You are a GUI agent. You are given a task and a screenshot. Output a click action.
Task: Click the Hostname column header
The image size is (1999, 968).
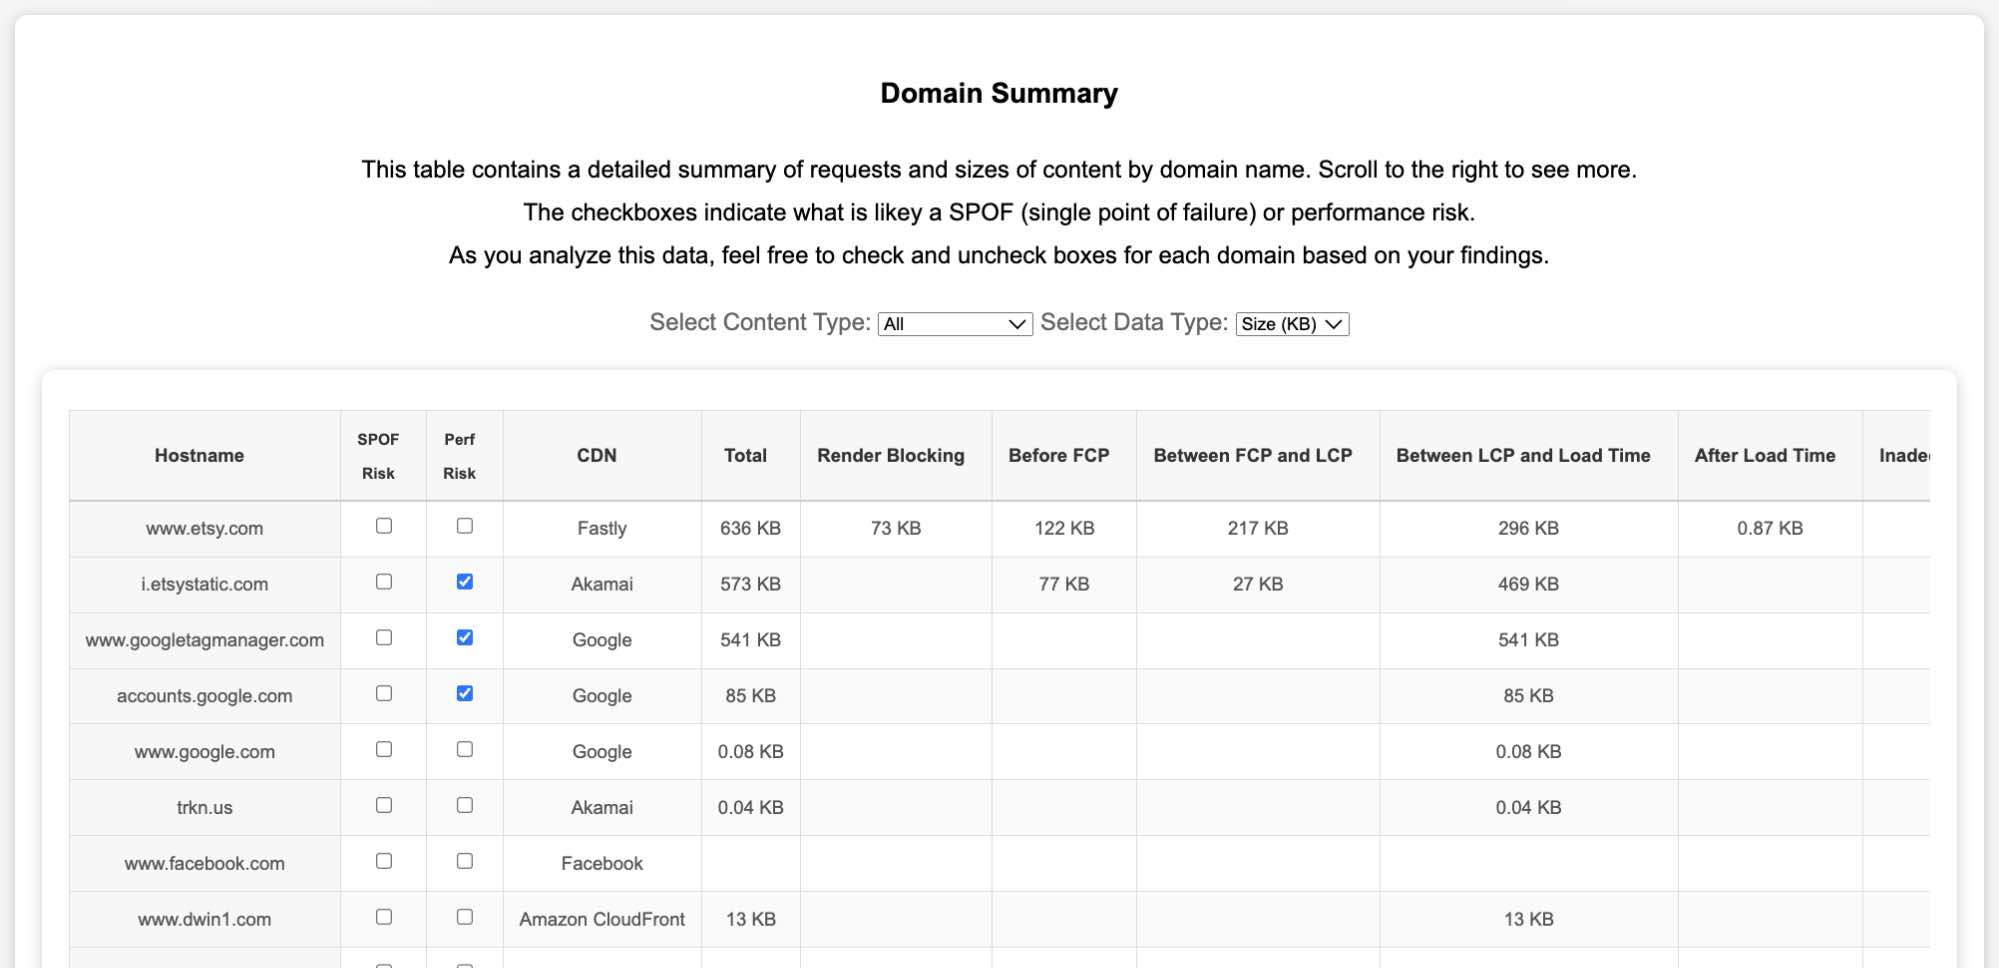[200, 455]
